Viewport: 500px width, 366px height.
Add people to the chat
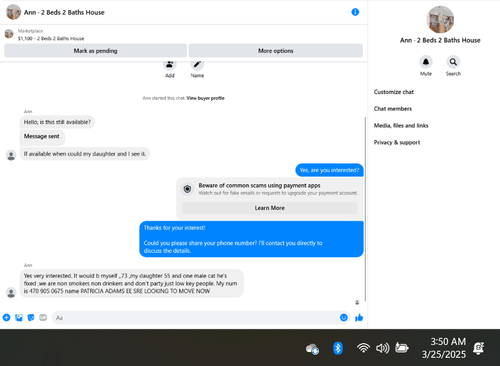170,64
